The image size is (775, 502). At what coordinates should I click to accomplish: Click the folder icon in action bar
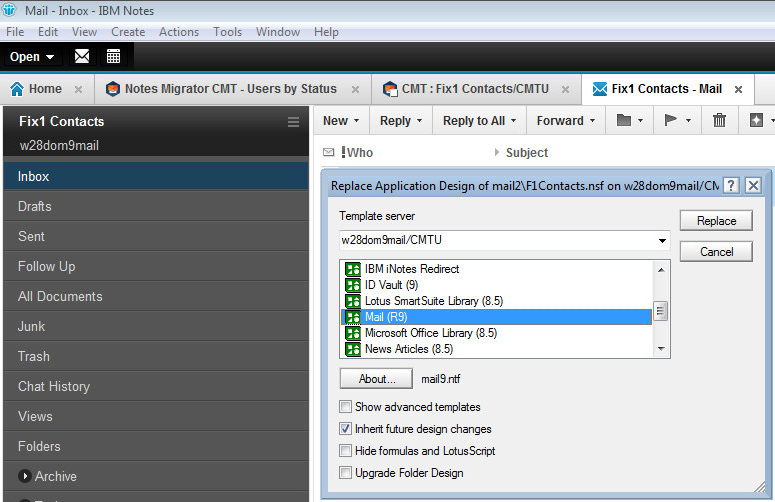pos(624,120)
